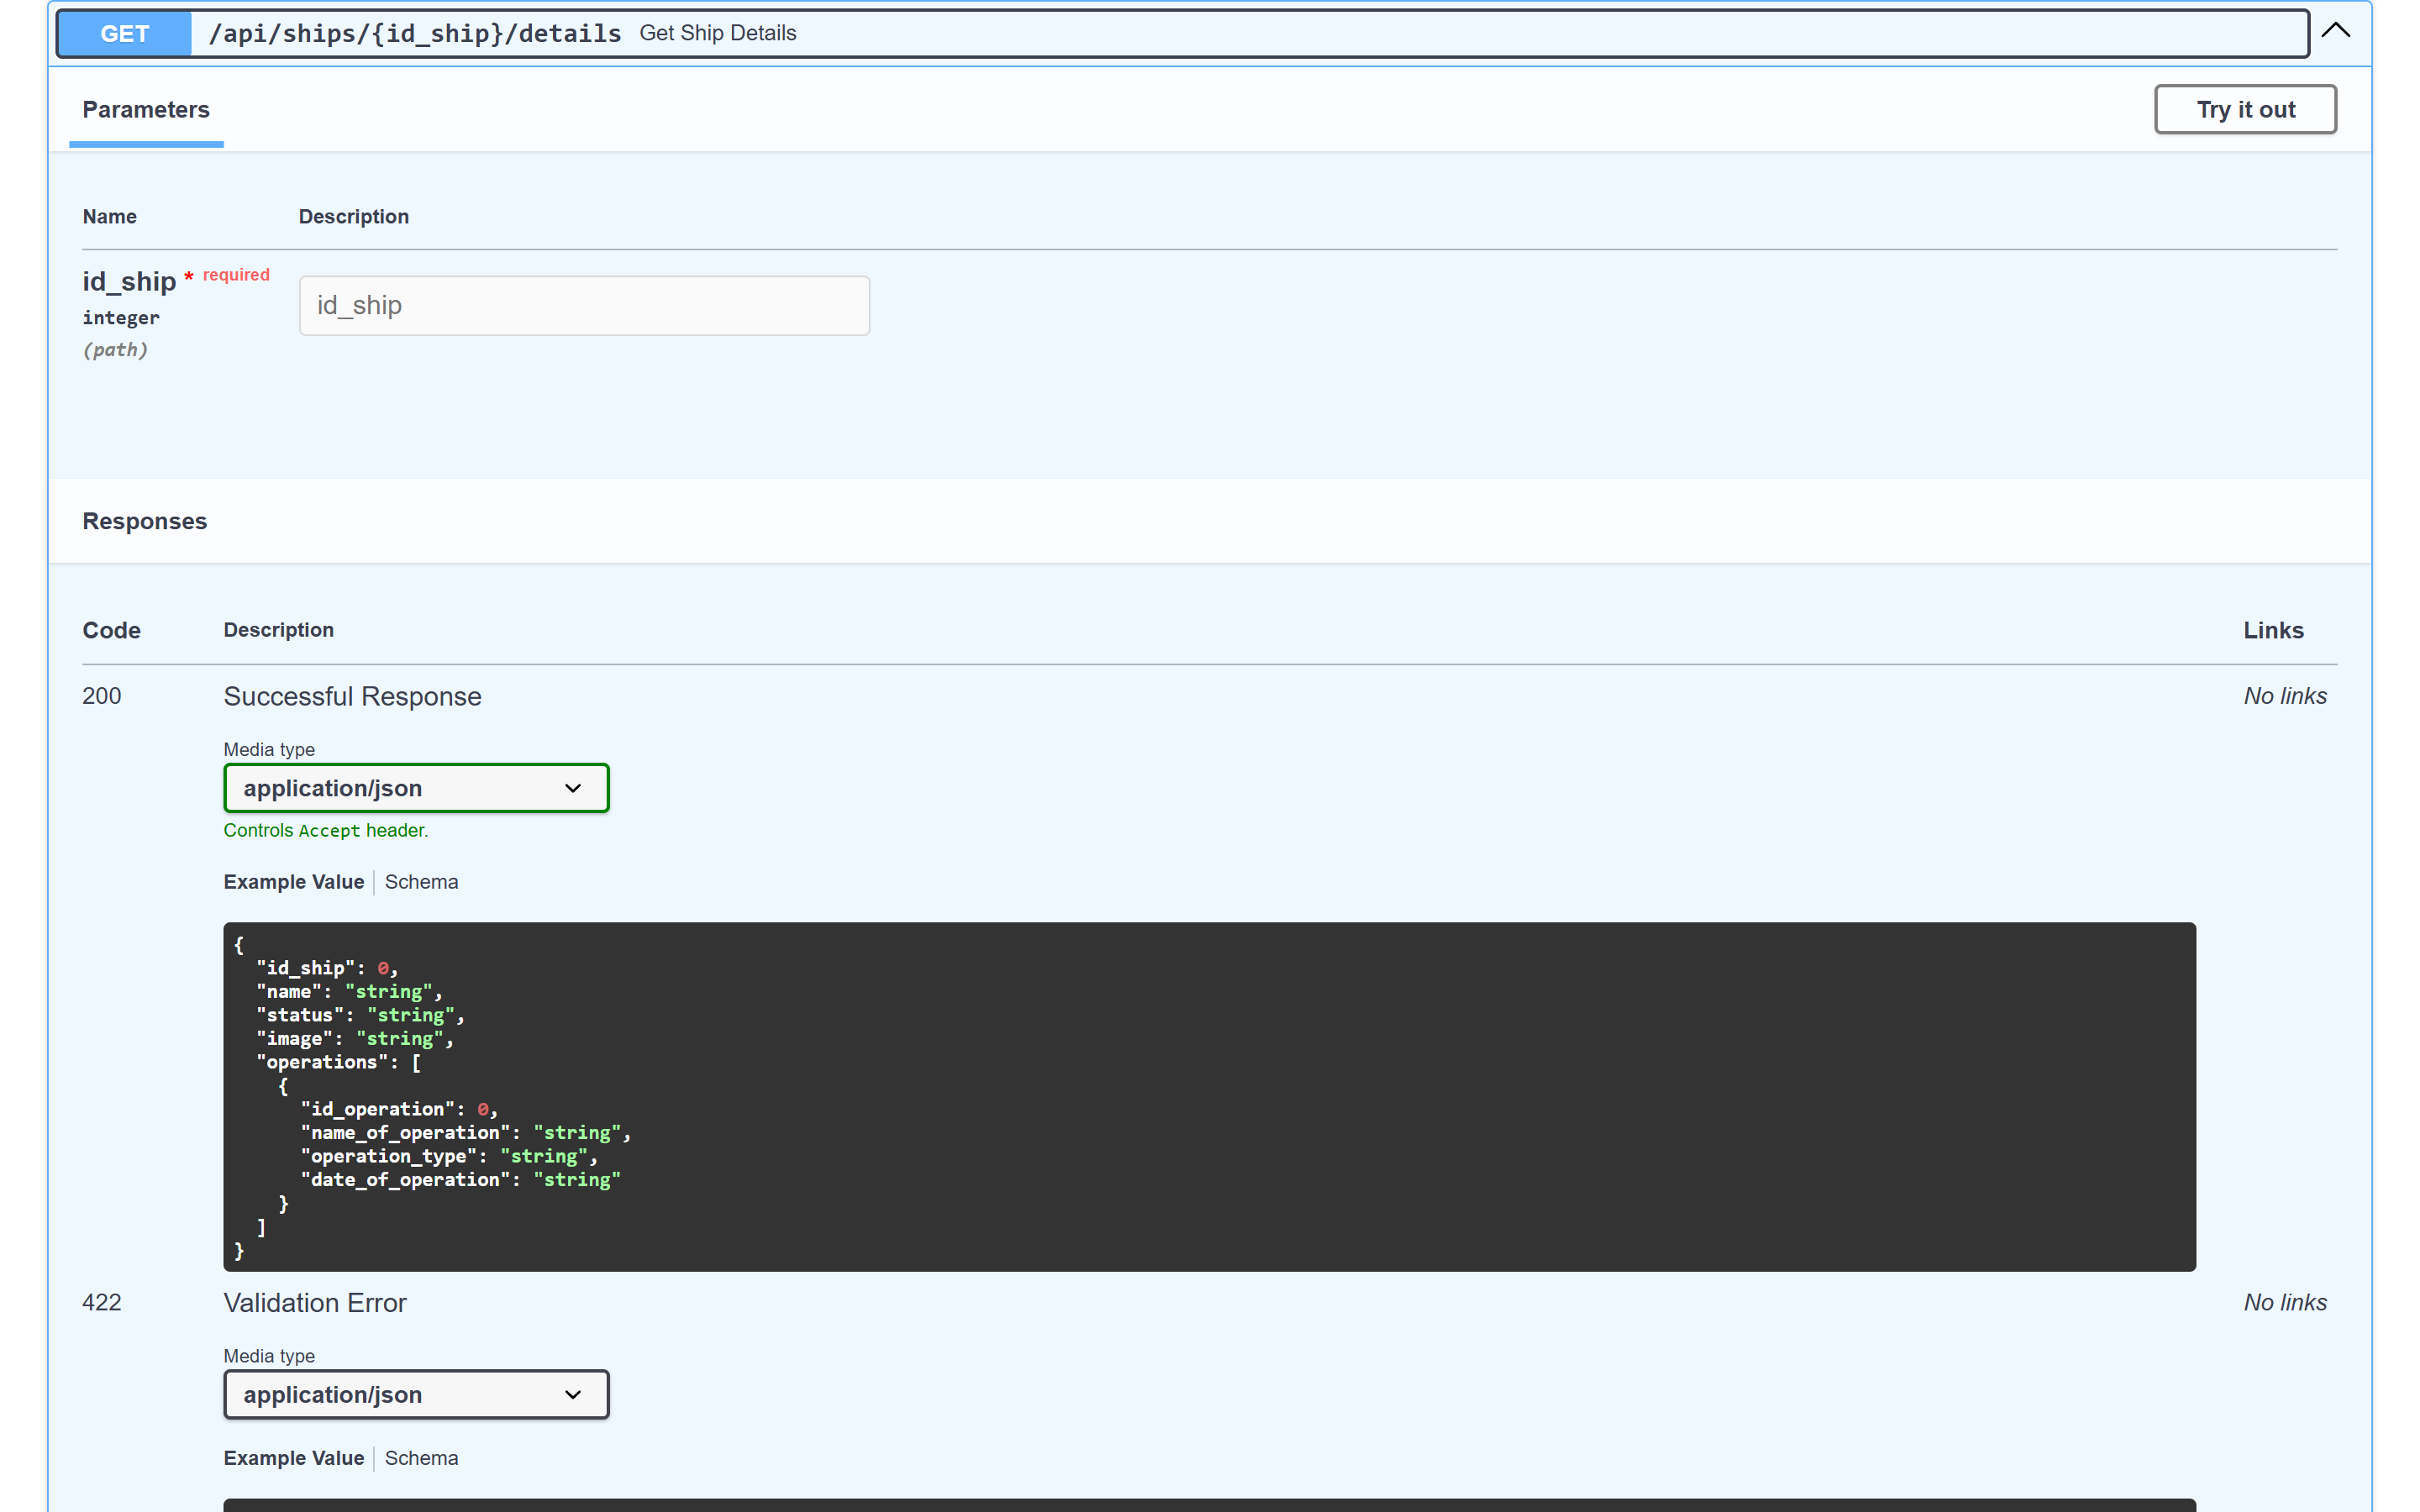Click the id_ship parameter name label
2420x1512 pixels.
[x=129, y=281]
